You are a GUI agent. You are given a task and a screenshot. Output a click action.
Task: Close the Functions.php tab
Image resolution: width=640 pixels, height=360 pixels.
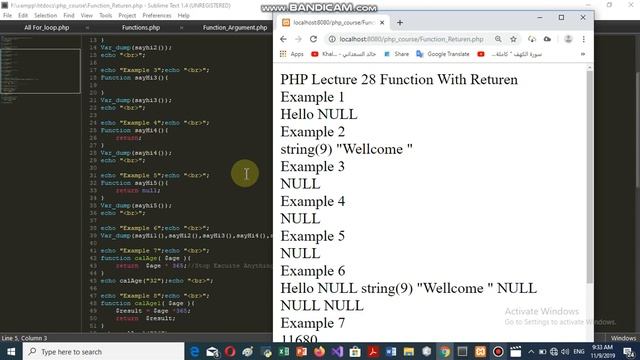pos(181,28)
